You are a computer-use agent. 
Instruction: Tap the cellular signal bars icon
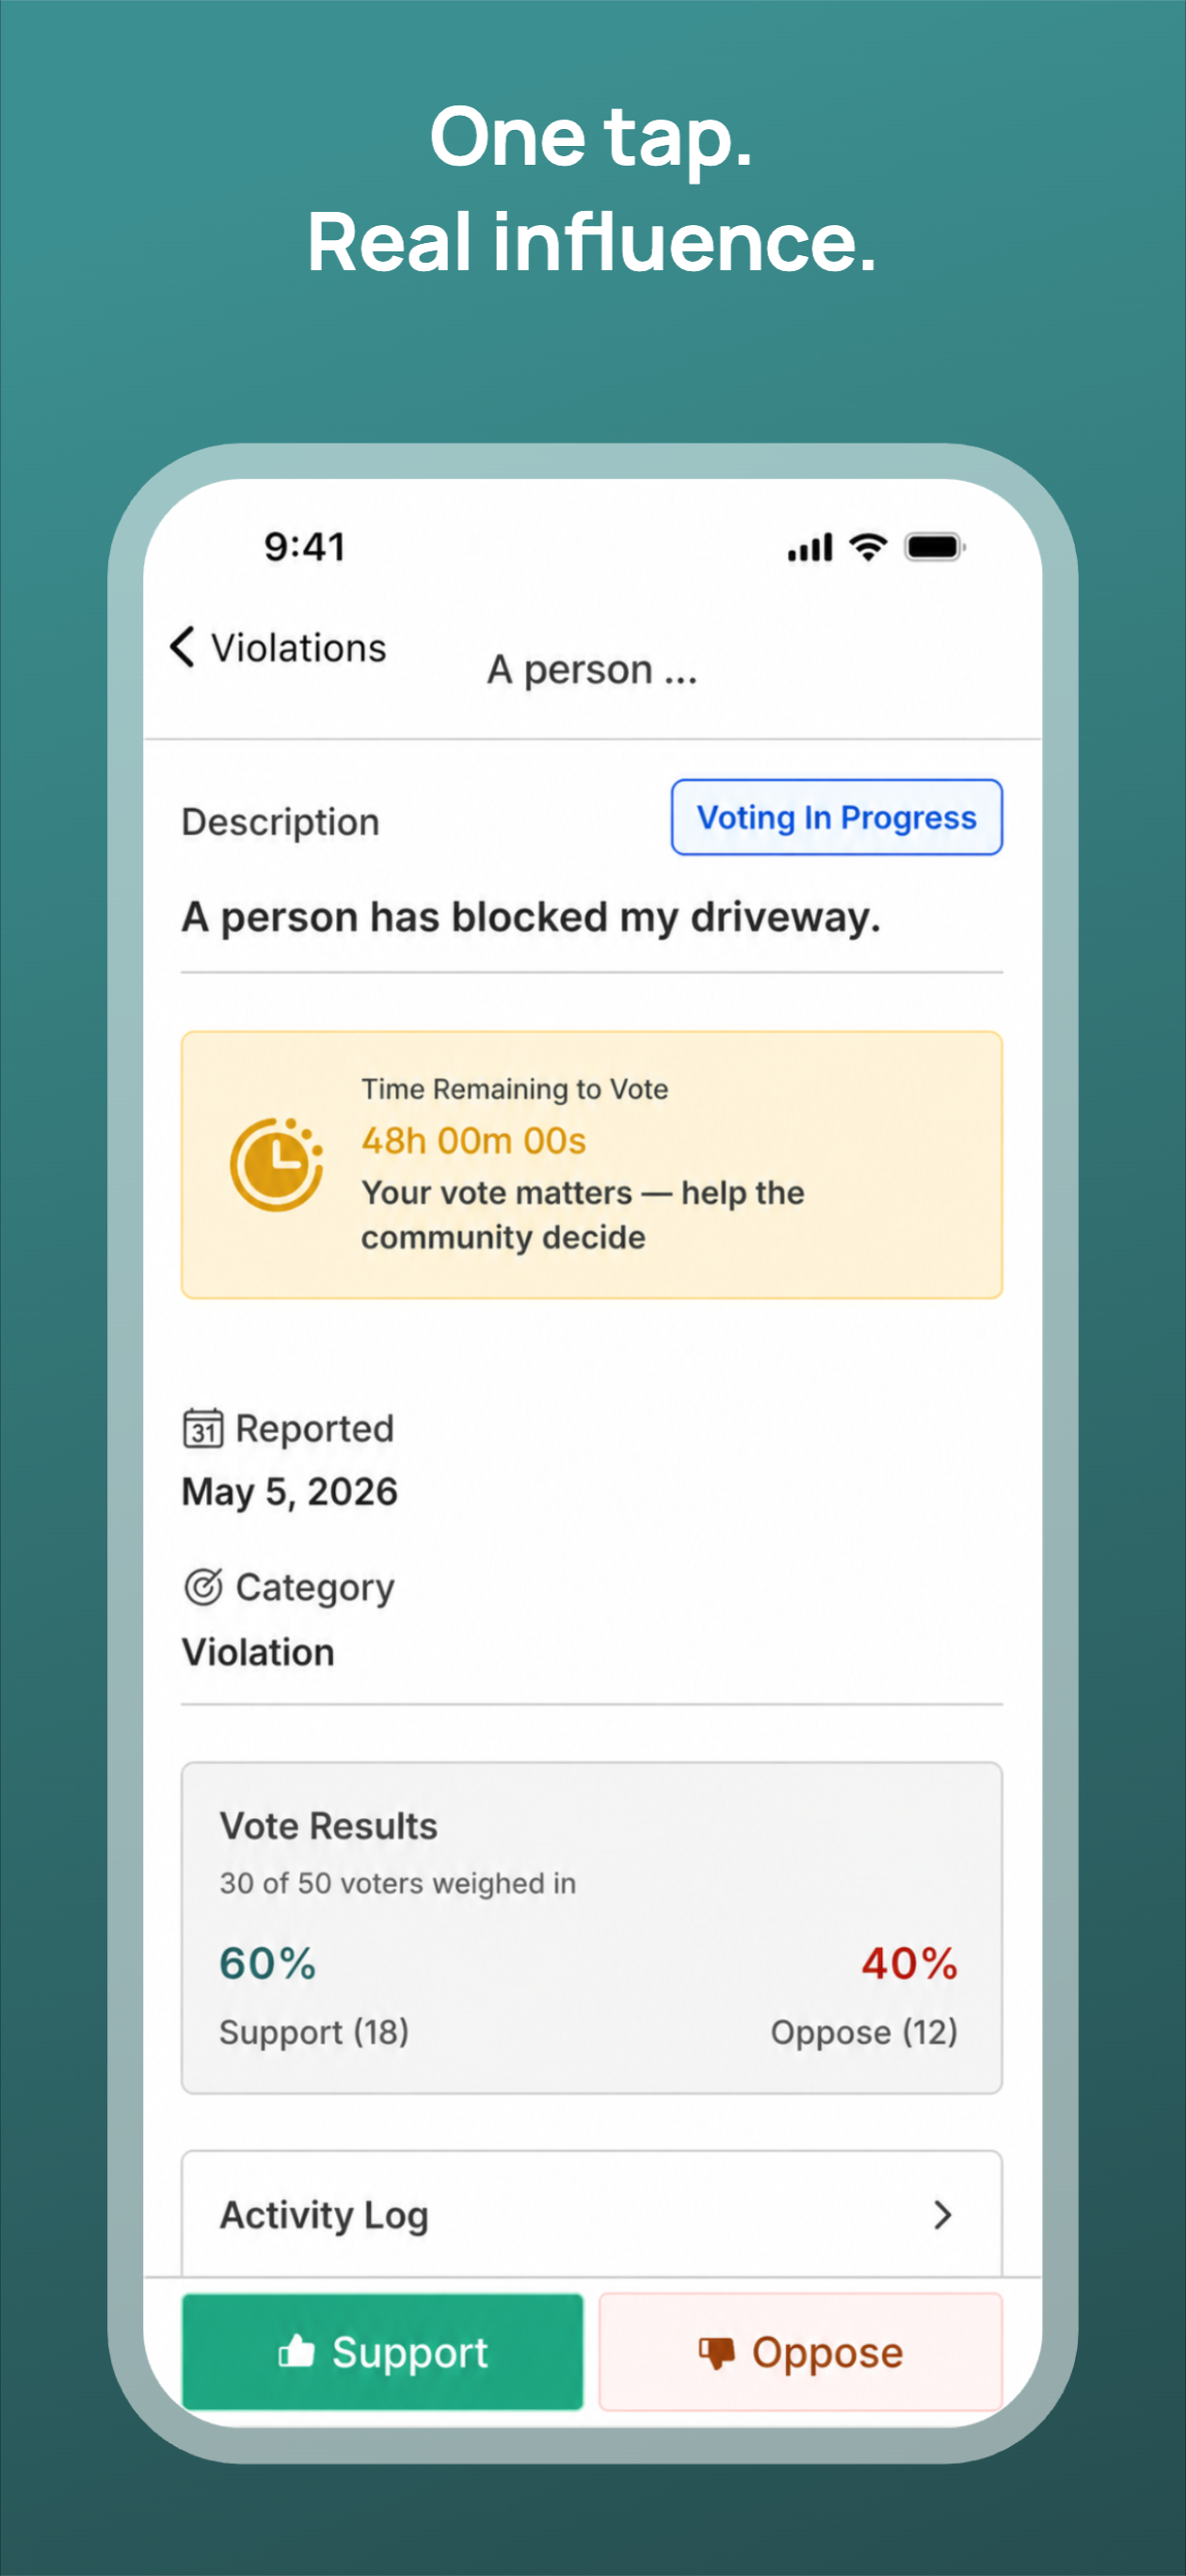(810, 548)
